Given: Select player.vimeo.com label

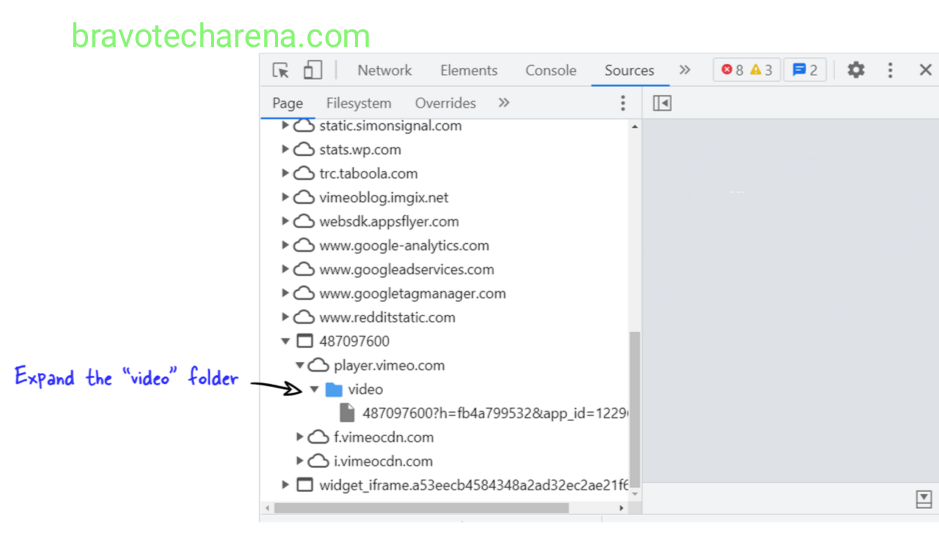Looking at the screenshot, I should (x=389, y=365).
